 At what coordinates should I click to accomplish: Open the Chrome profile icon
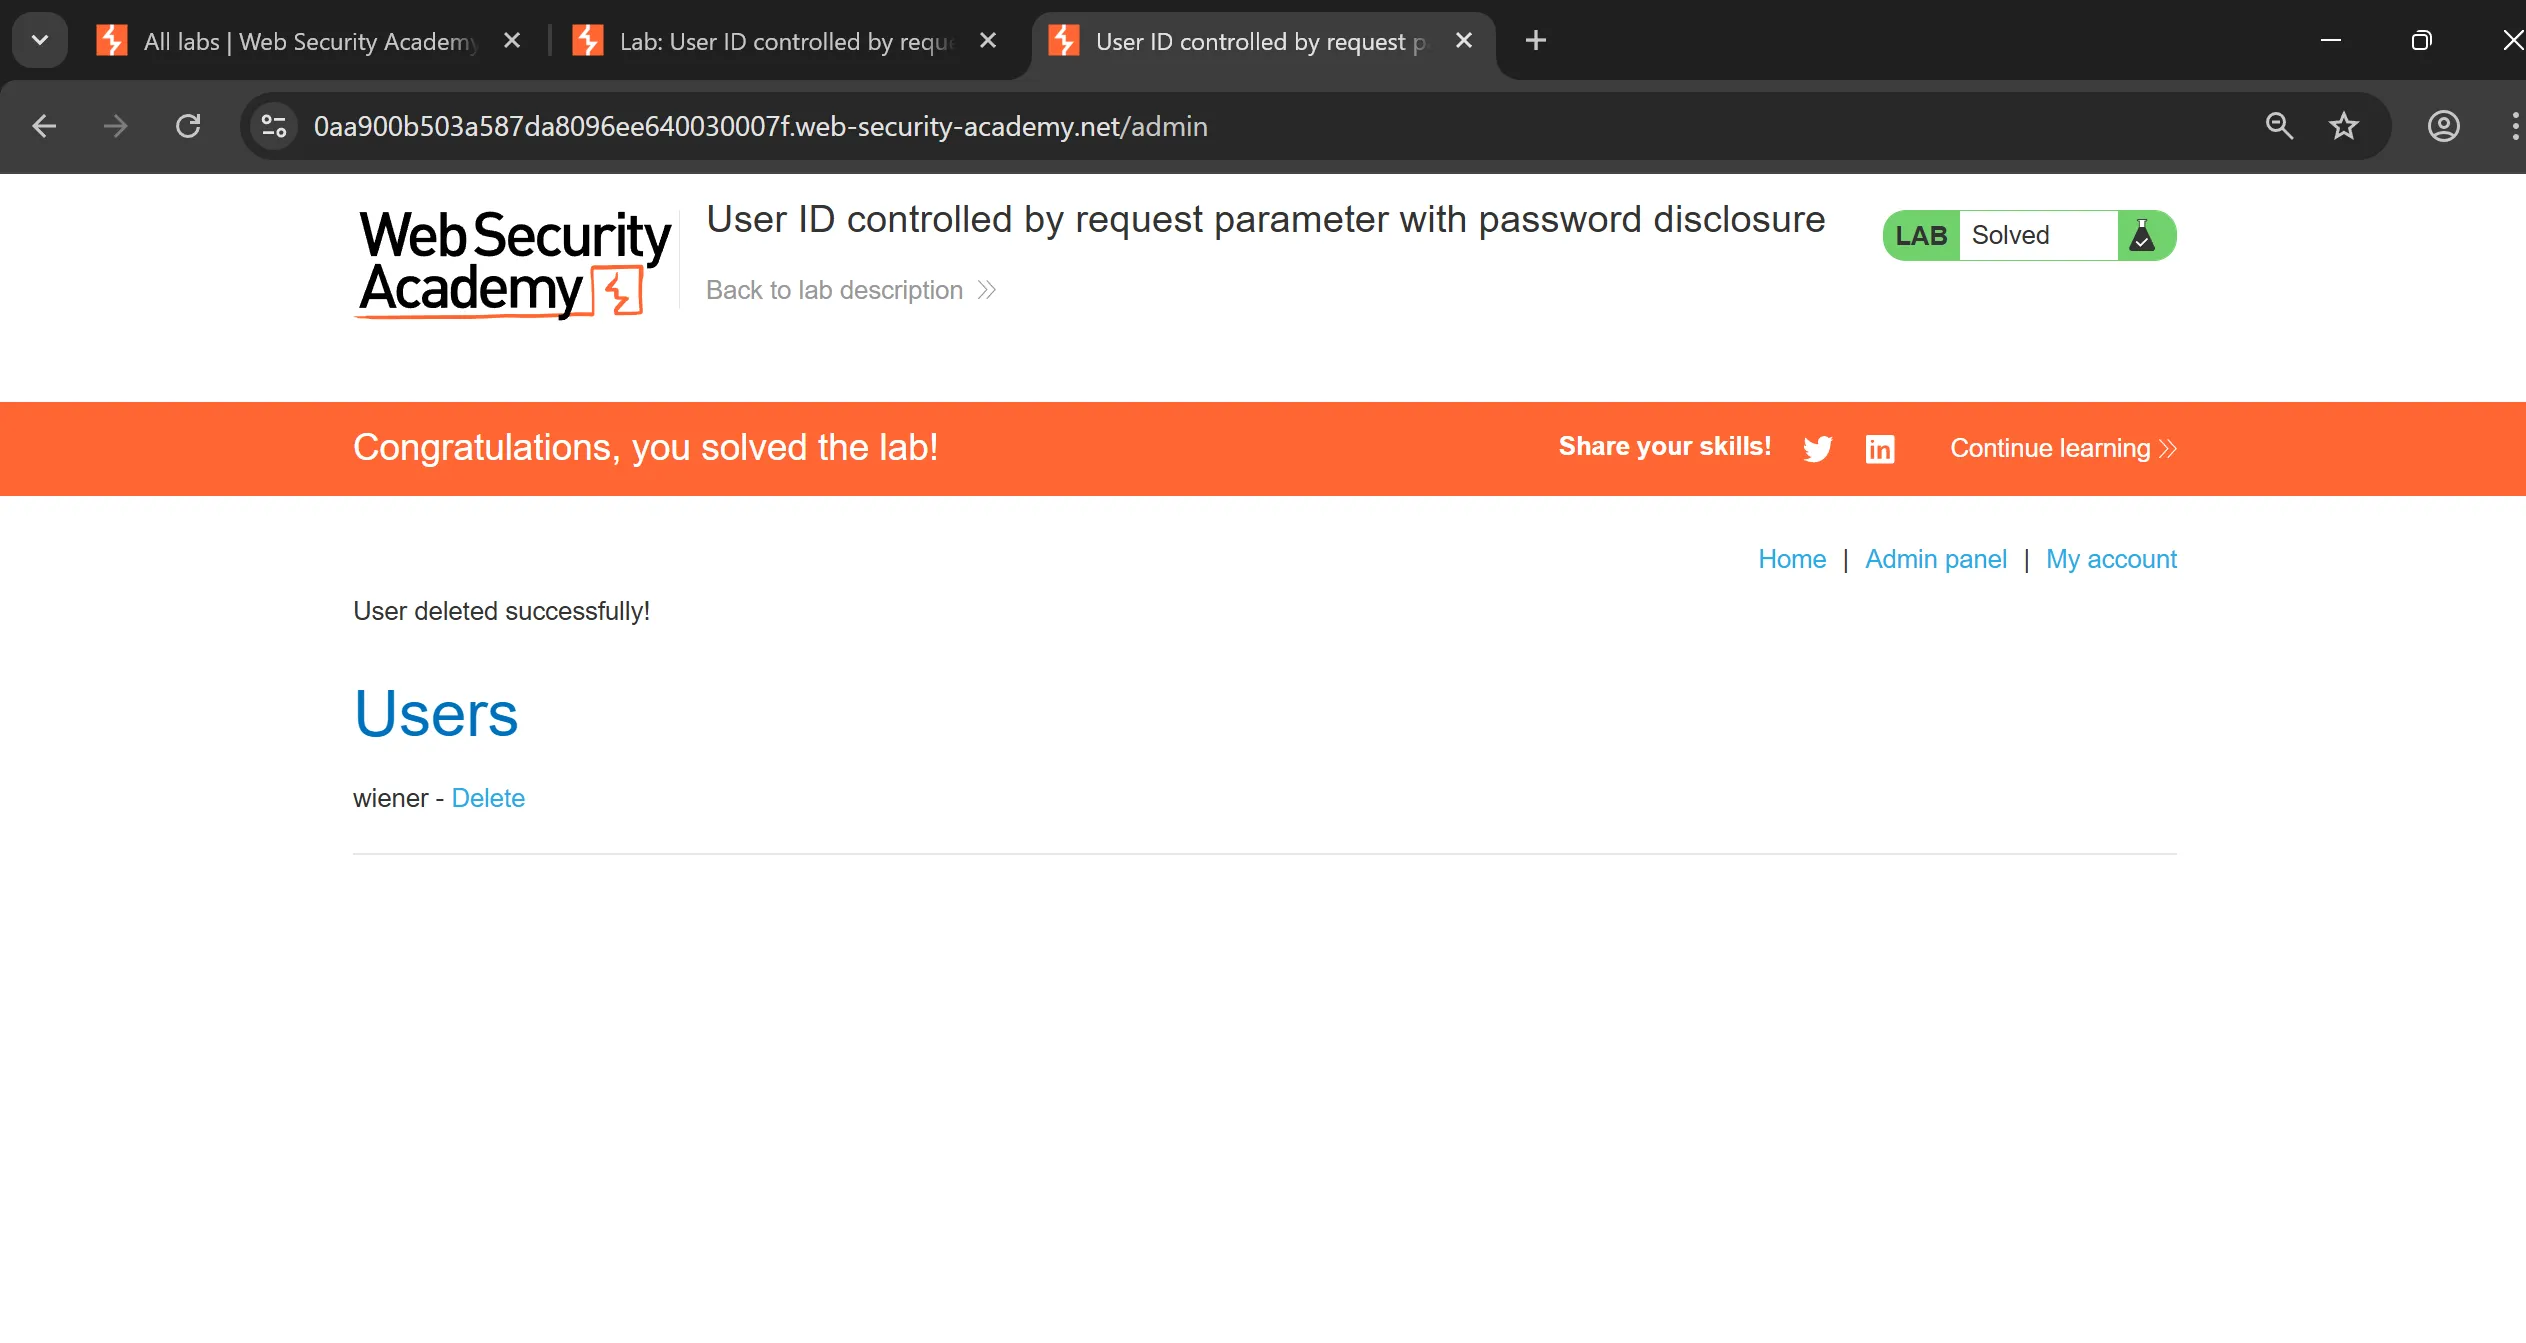(x=2443, y=126)
